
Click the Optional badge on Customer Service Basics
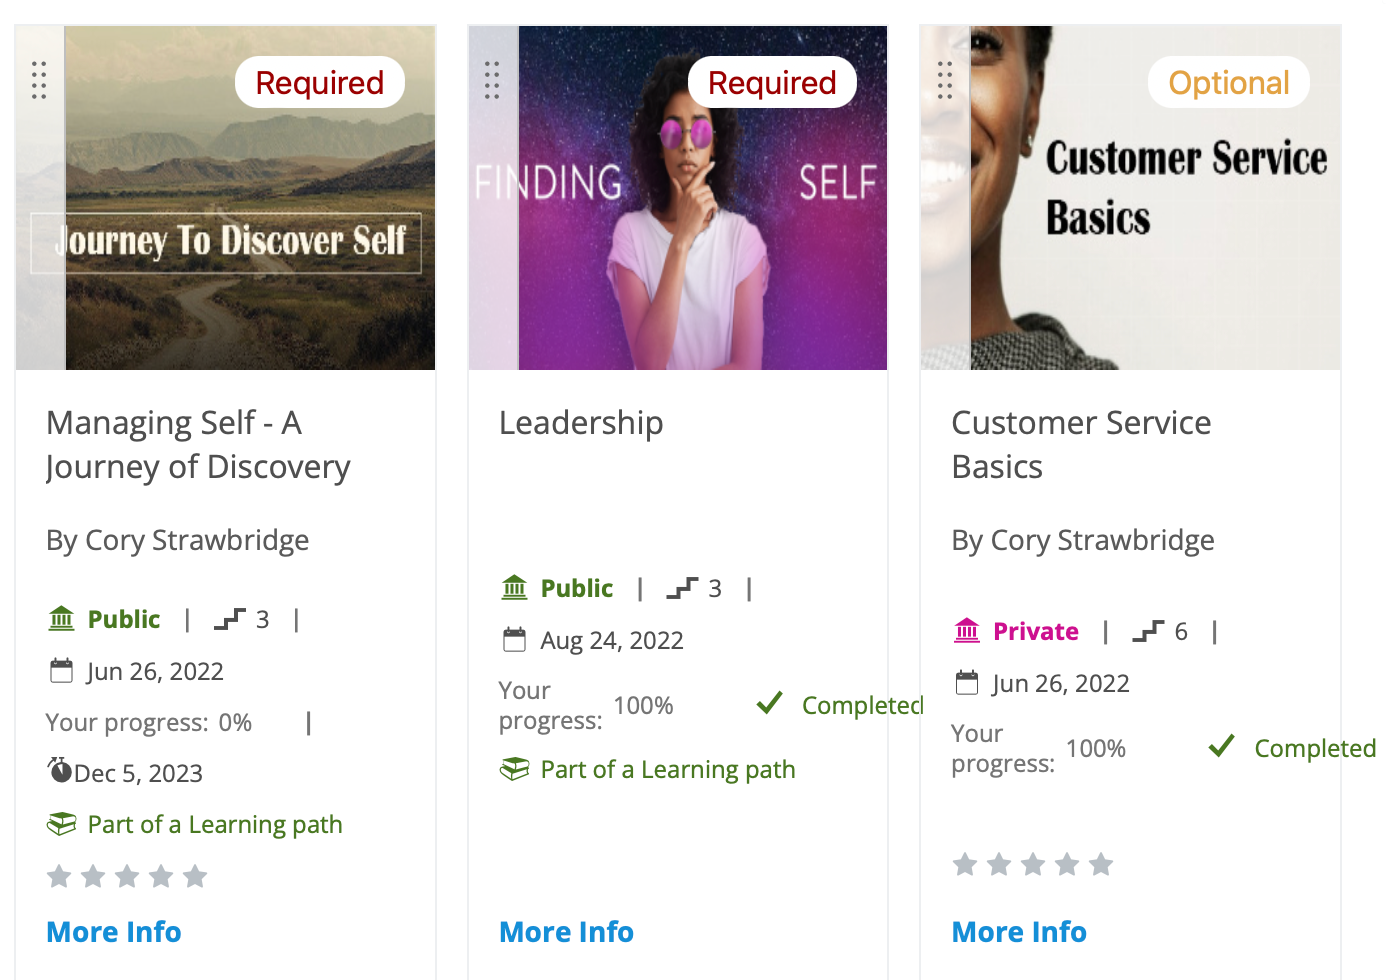click(x=1229, y=82)
